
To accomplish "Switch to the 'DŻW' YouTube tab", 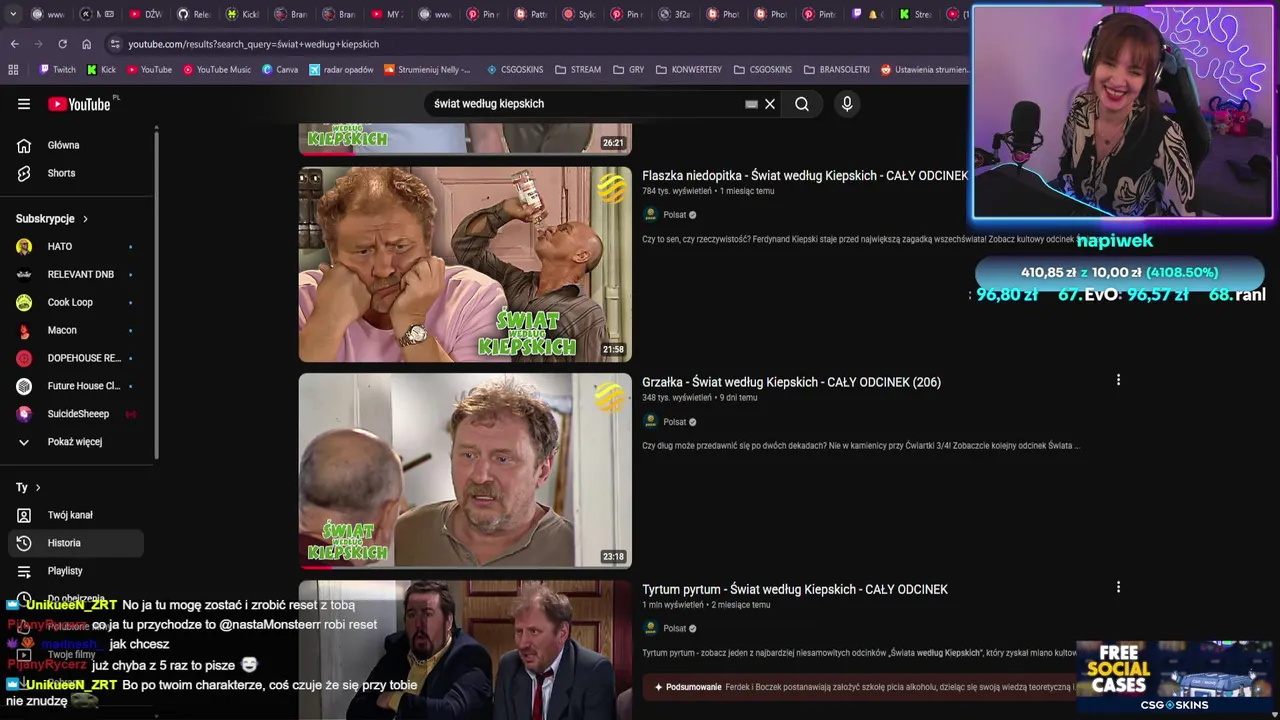I will point(145,14).
